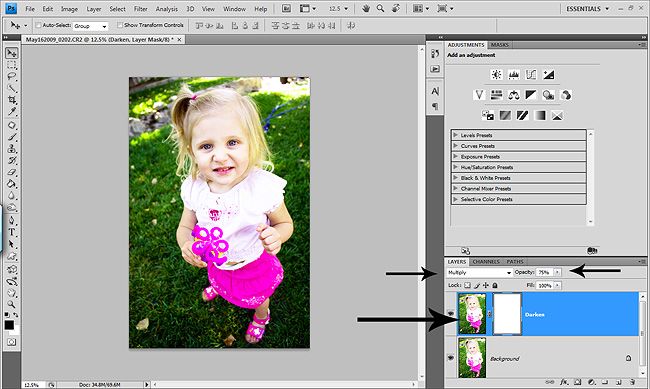The width and height of the screenshot is (650, 389).
Task: Toggle lock image pixels
Action: (x=477, y=285)
